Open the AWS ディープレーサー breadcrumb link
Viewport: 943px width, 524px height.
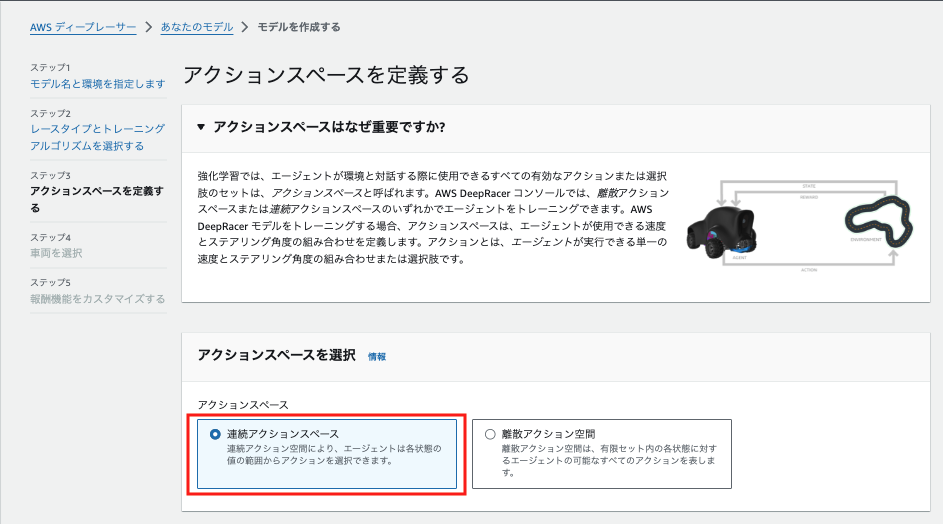point(83,27)
